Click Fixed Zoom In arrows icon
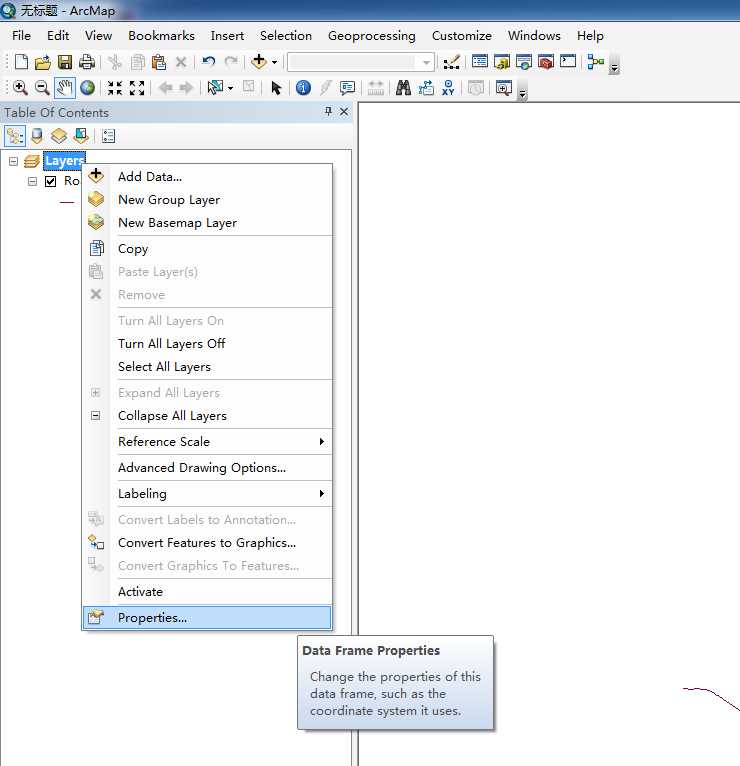 point(115,88)
